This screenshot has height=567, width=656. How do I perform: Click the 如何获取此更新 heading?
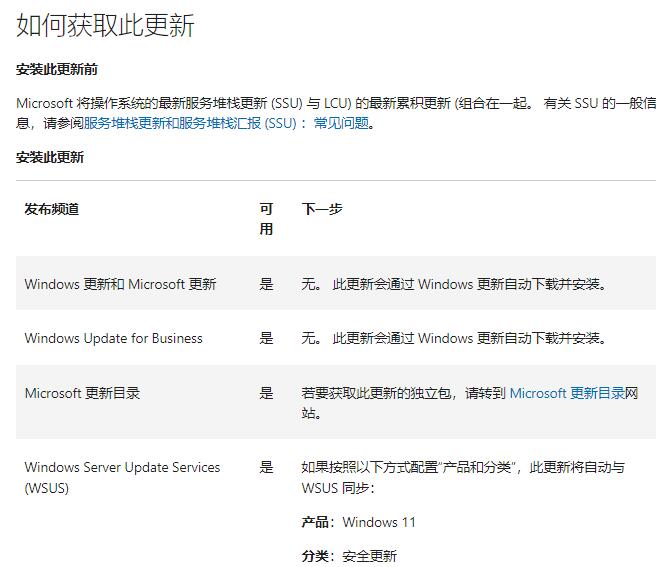coord(105,25)
